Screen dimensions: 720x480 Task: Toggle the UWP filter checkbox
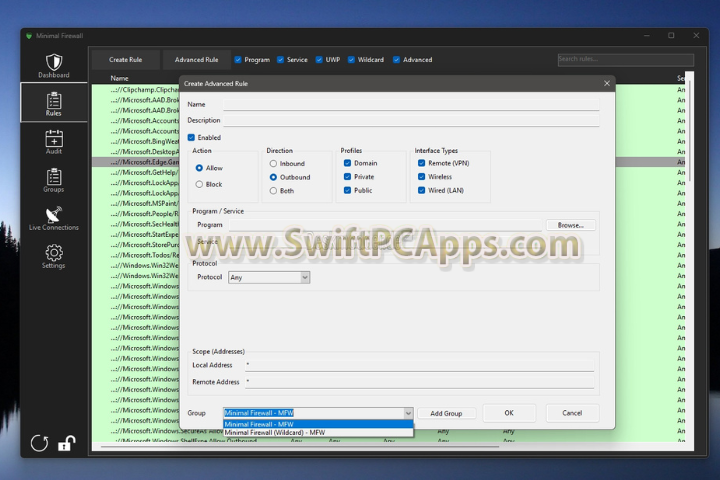(x=319, y=60)
